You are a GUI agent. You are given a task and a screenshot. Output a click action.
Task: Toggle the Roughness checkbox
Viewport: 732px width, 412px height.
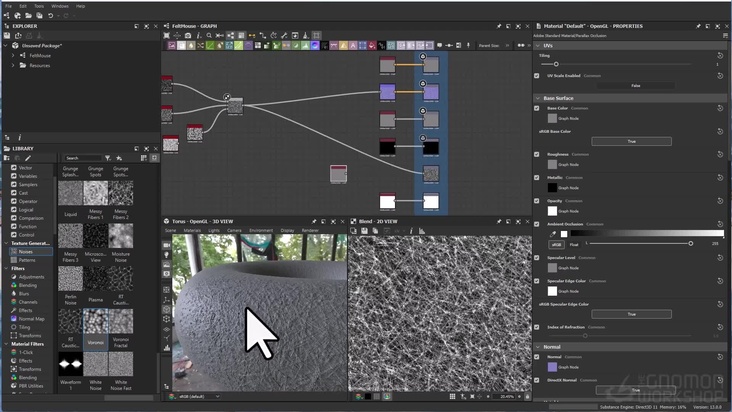(537, 154)
